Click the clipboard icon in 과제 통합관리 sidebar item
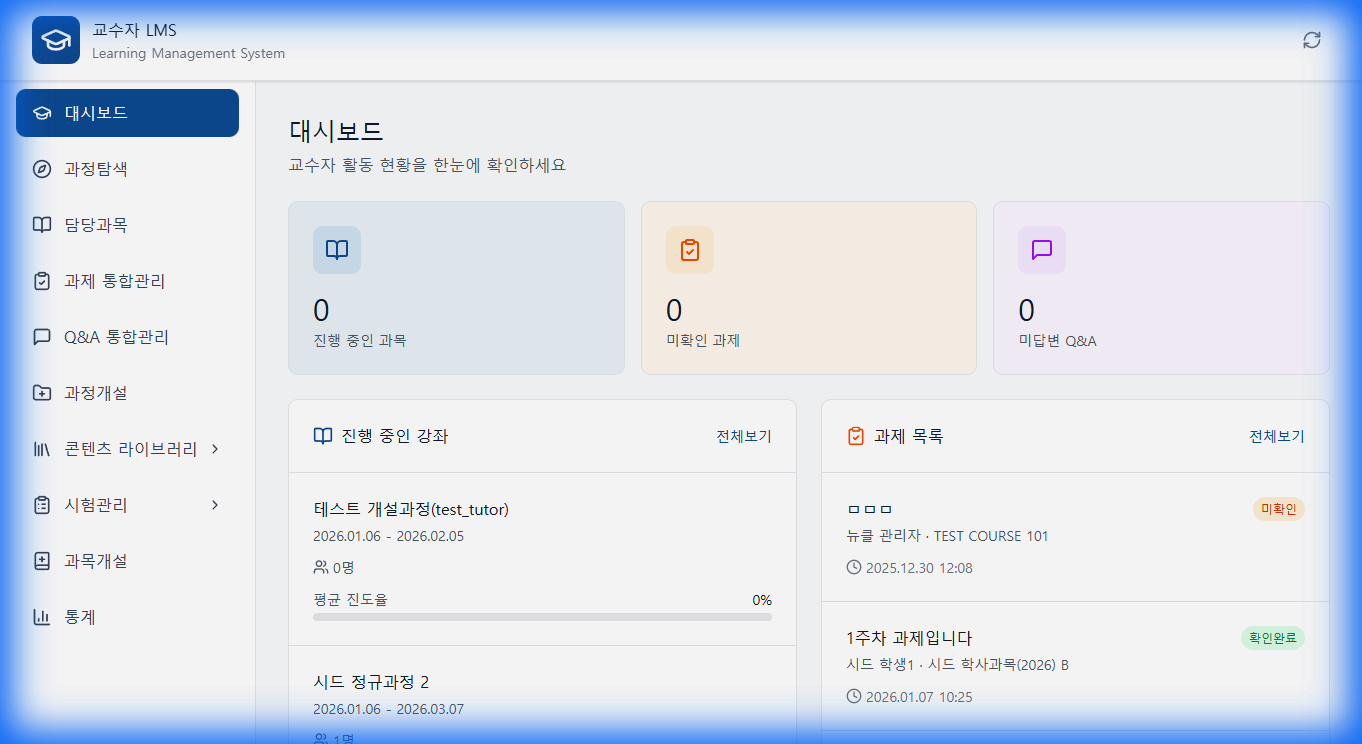 41,281
